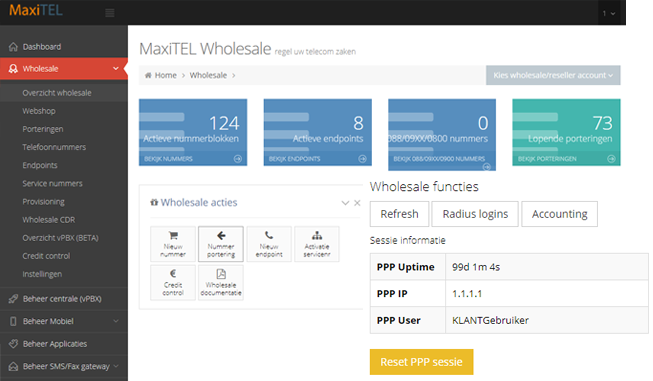Click the MaxiTEL logo
Screen dimensions: 653x381
coord(36,10)
